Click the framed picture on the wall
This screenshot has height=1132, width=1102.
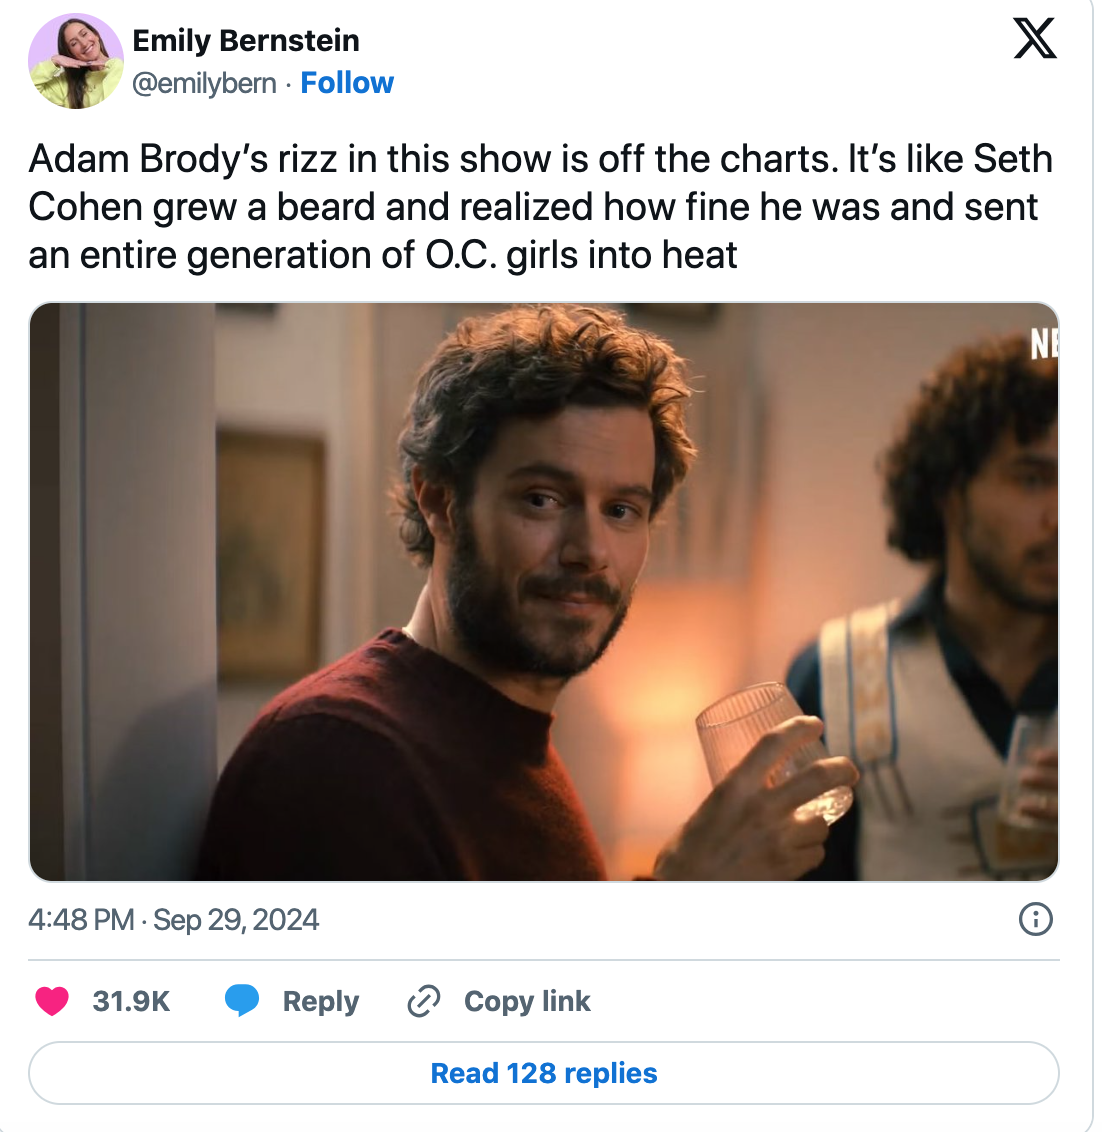pyautogui.click(x=269, y=550)
